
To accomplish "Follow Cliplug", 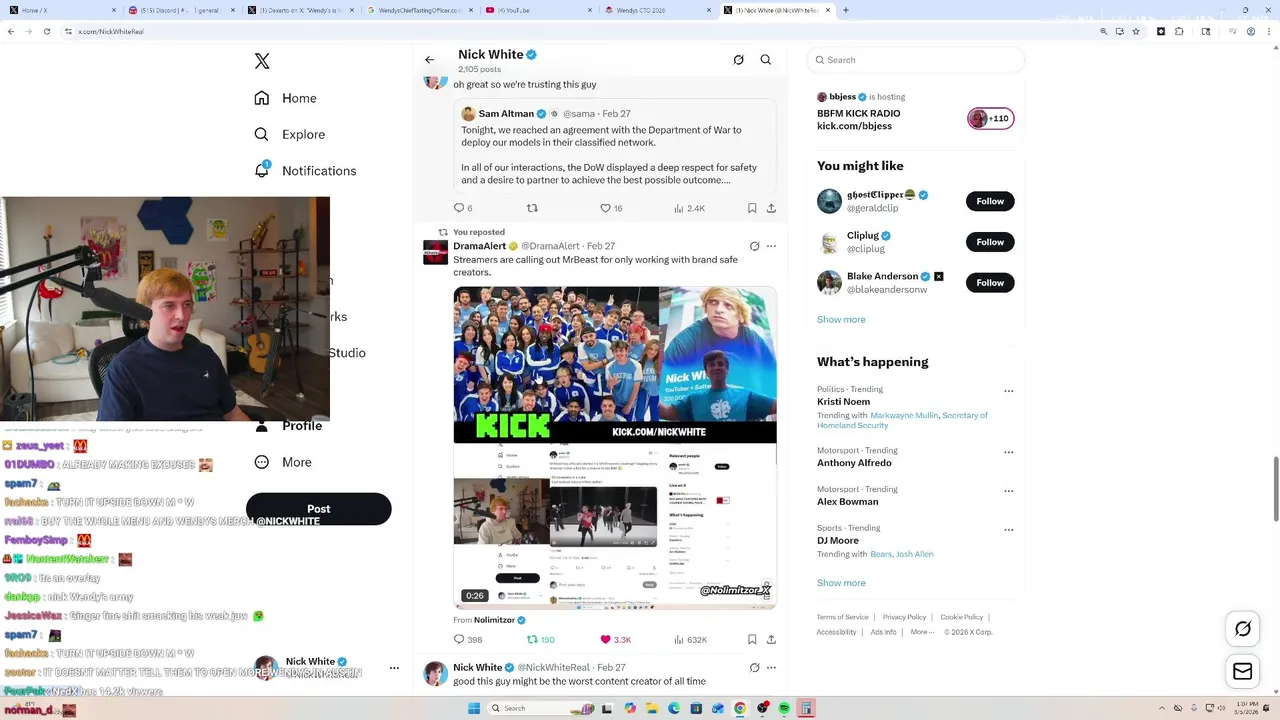I will pos(990,242).
